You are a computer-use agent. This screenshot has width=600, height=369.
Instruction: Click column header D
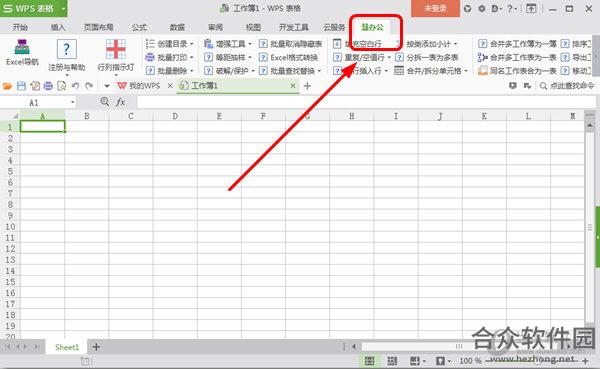pos(175,116)
